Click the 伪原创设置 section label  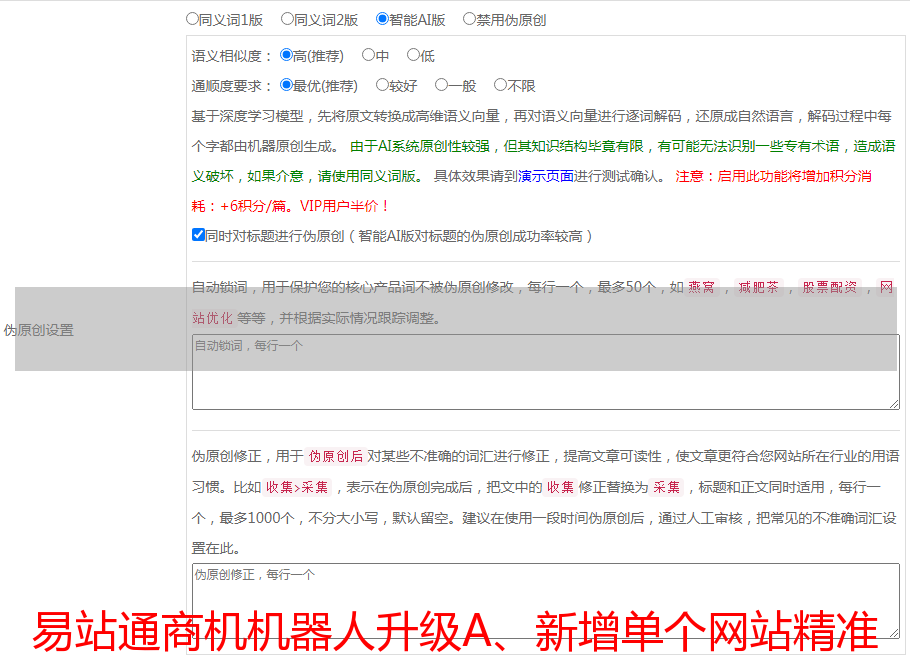tap(38, 330)
